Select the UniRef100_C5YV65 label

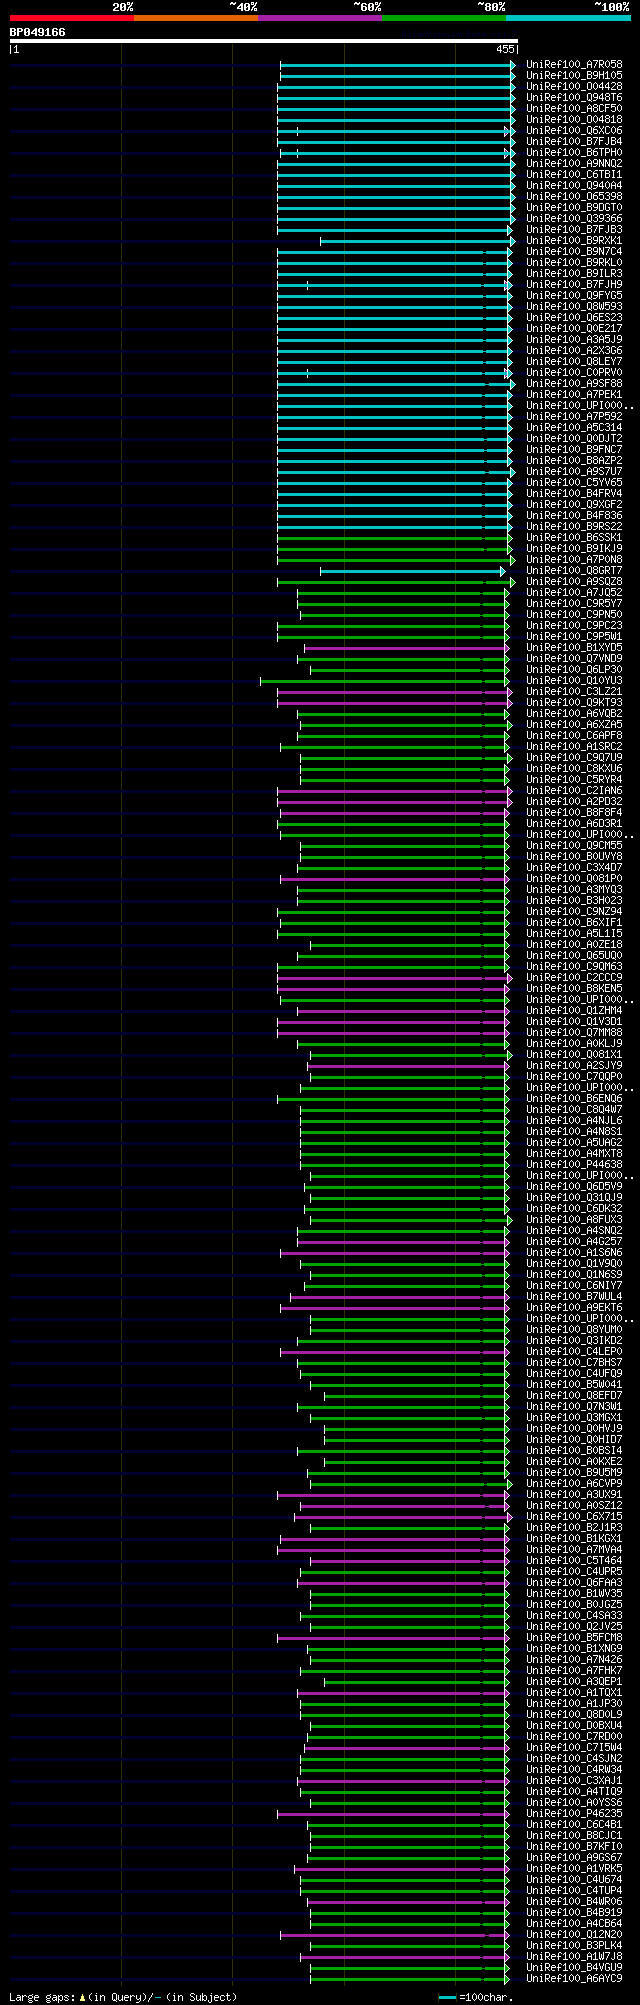pos(574,483)
